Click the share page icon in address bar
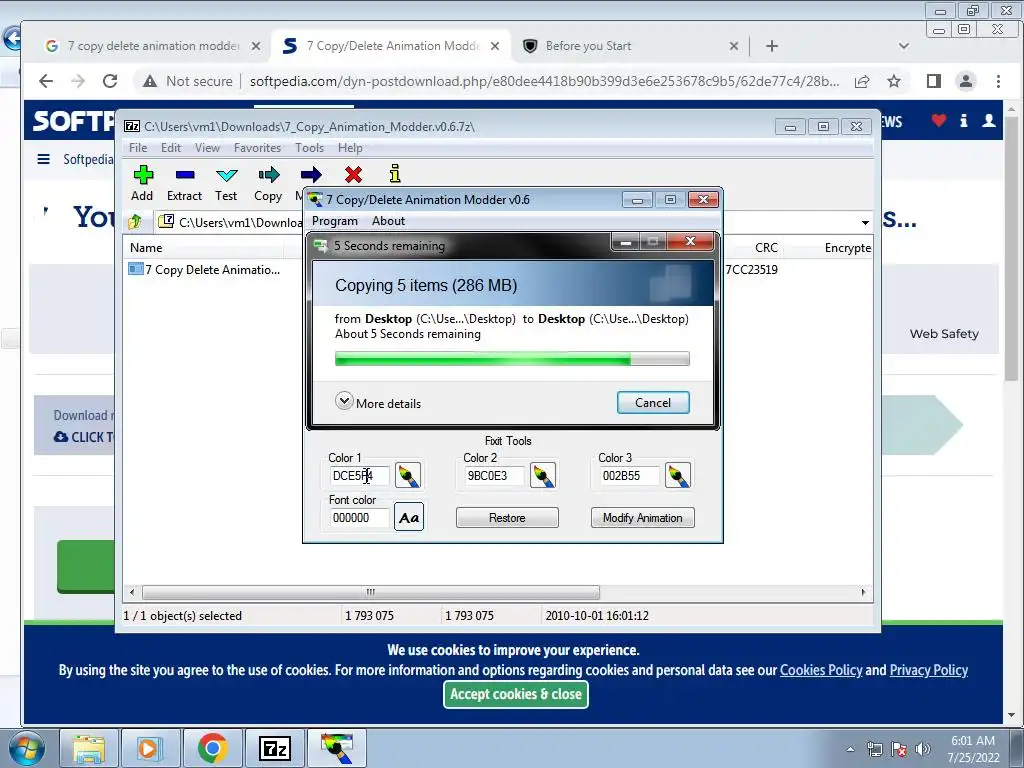 click(x=862, y=81)
